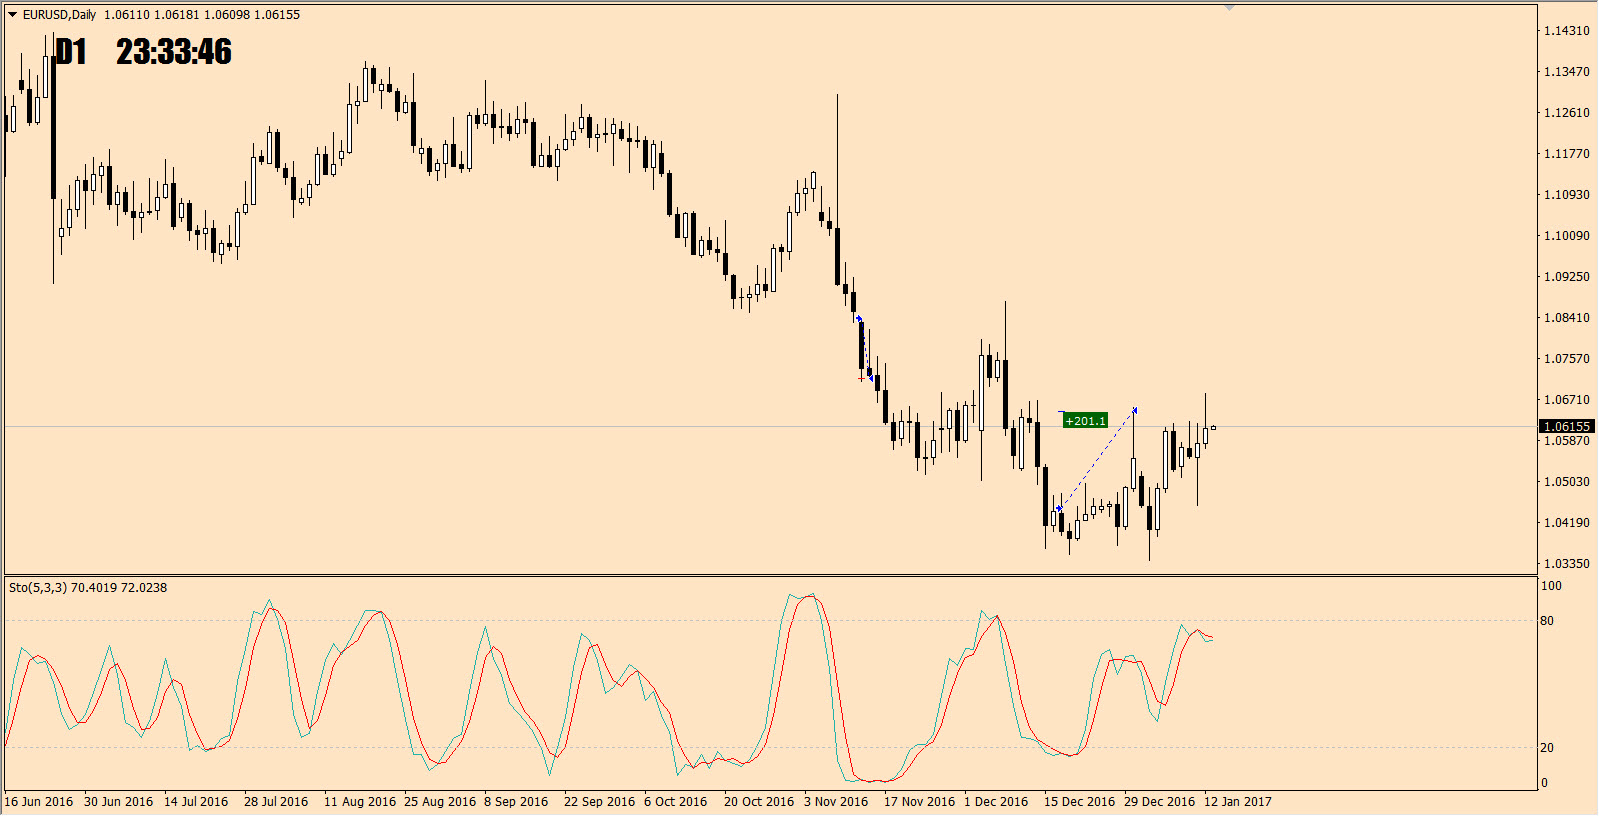The image size is (1599, 816).
Task: Click the 1 Dec 2016 date label
Action: tap(996, 802)
